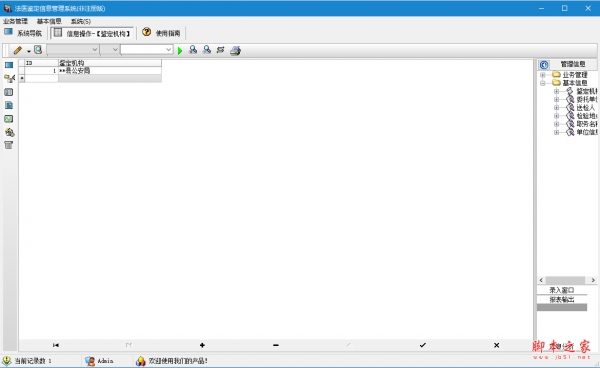This screenshot has width=600, height=368.
Task: Click the blue circular icon beside 管理信息
Action: (x=544, y=65)
